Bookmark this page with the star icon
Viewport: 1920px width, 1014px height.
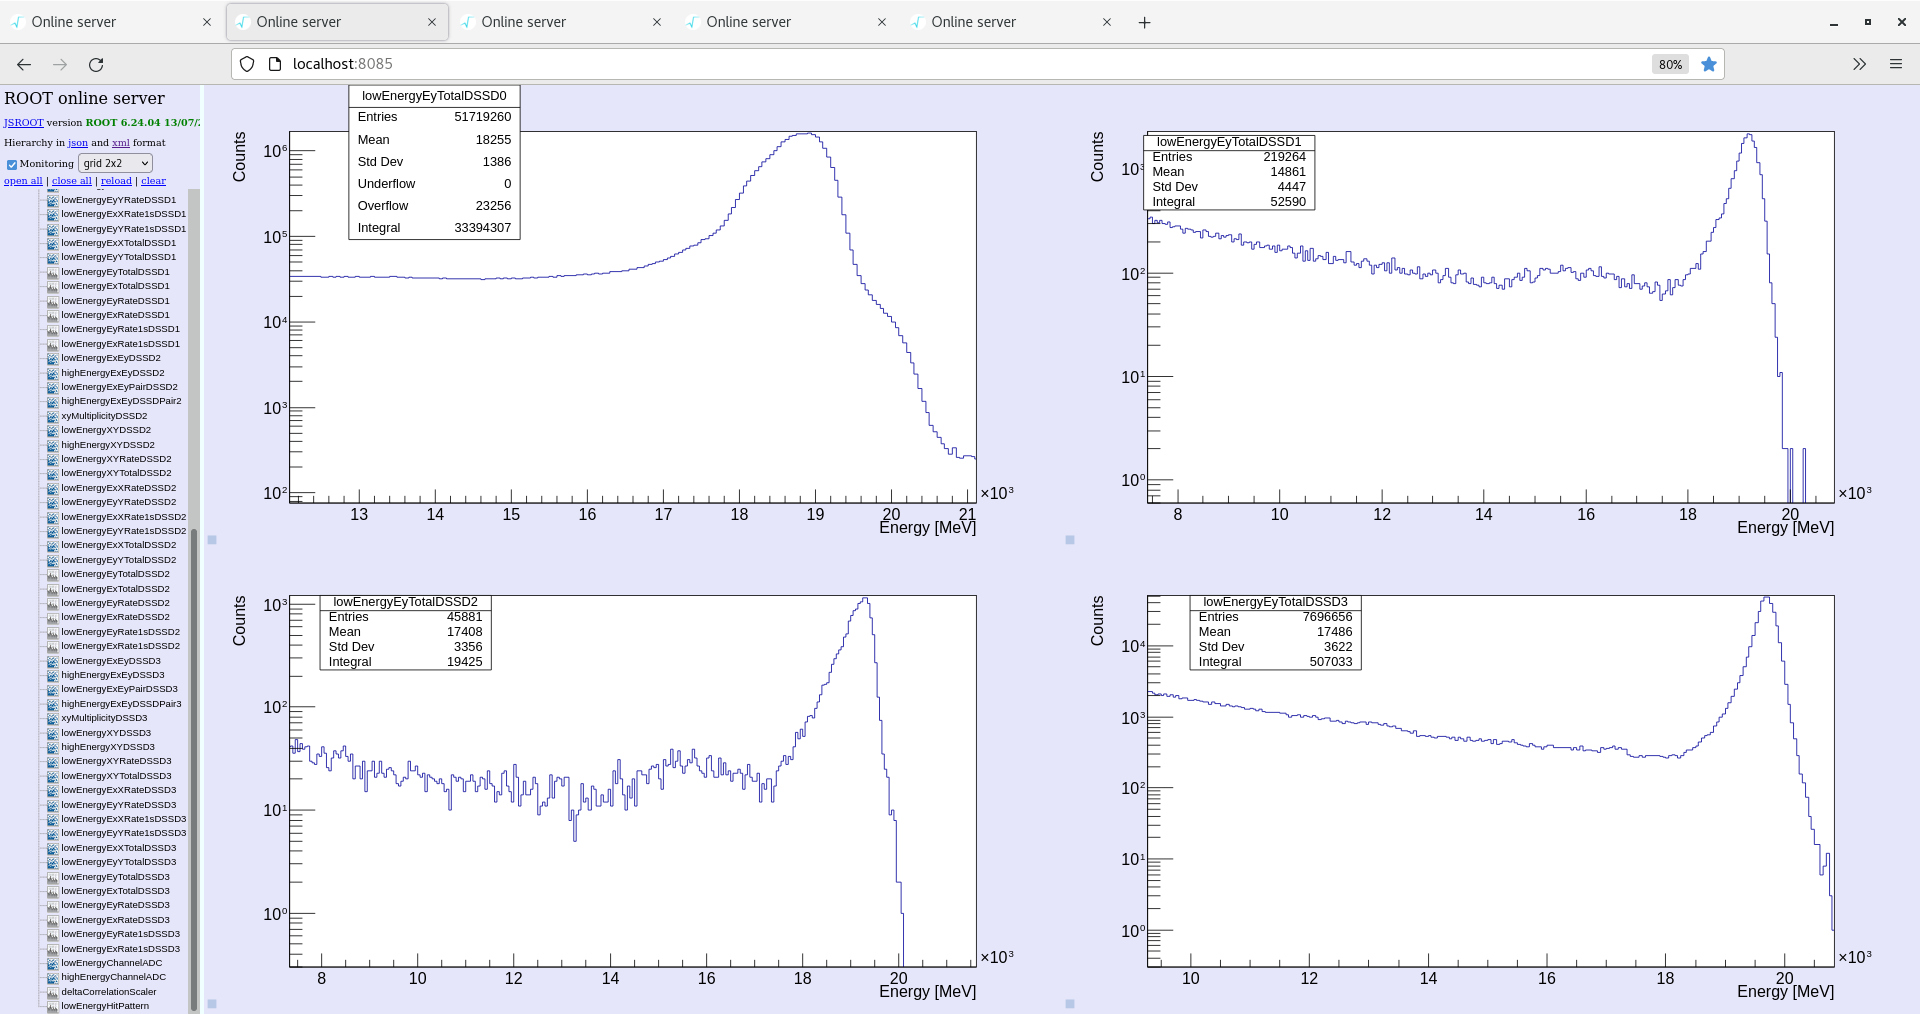1709,64
